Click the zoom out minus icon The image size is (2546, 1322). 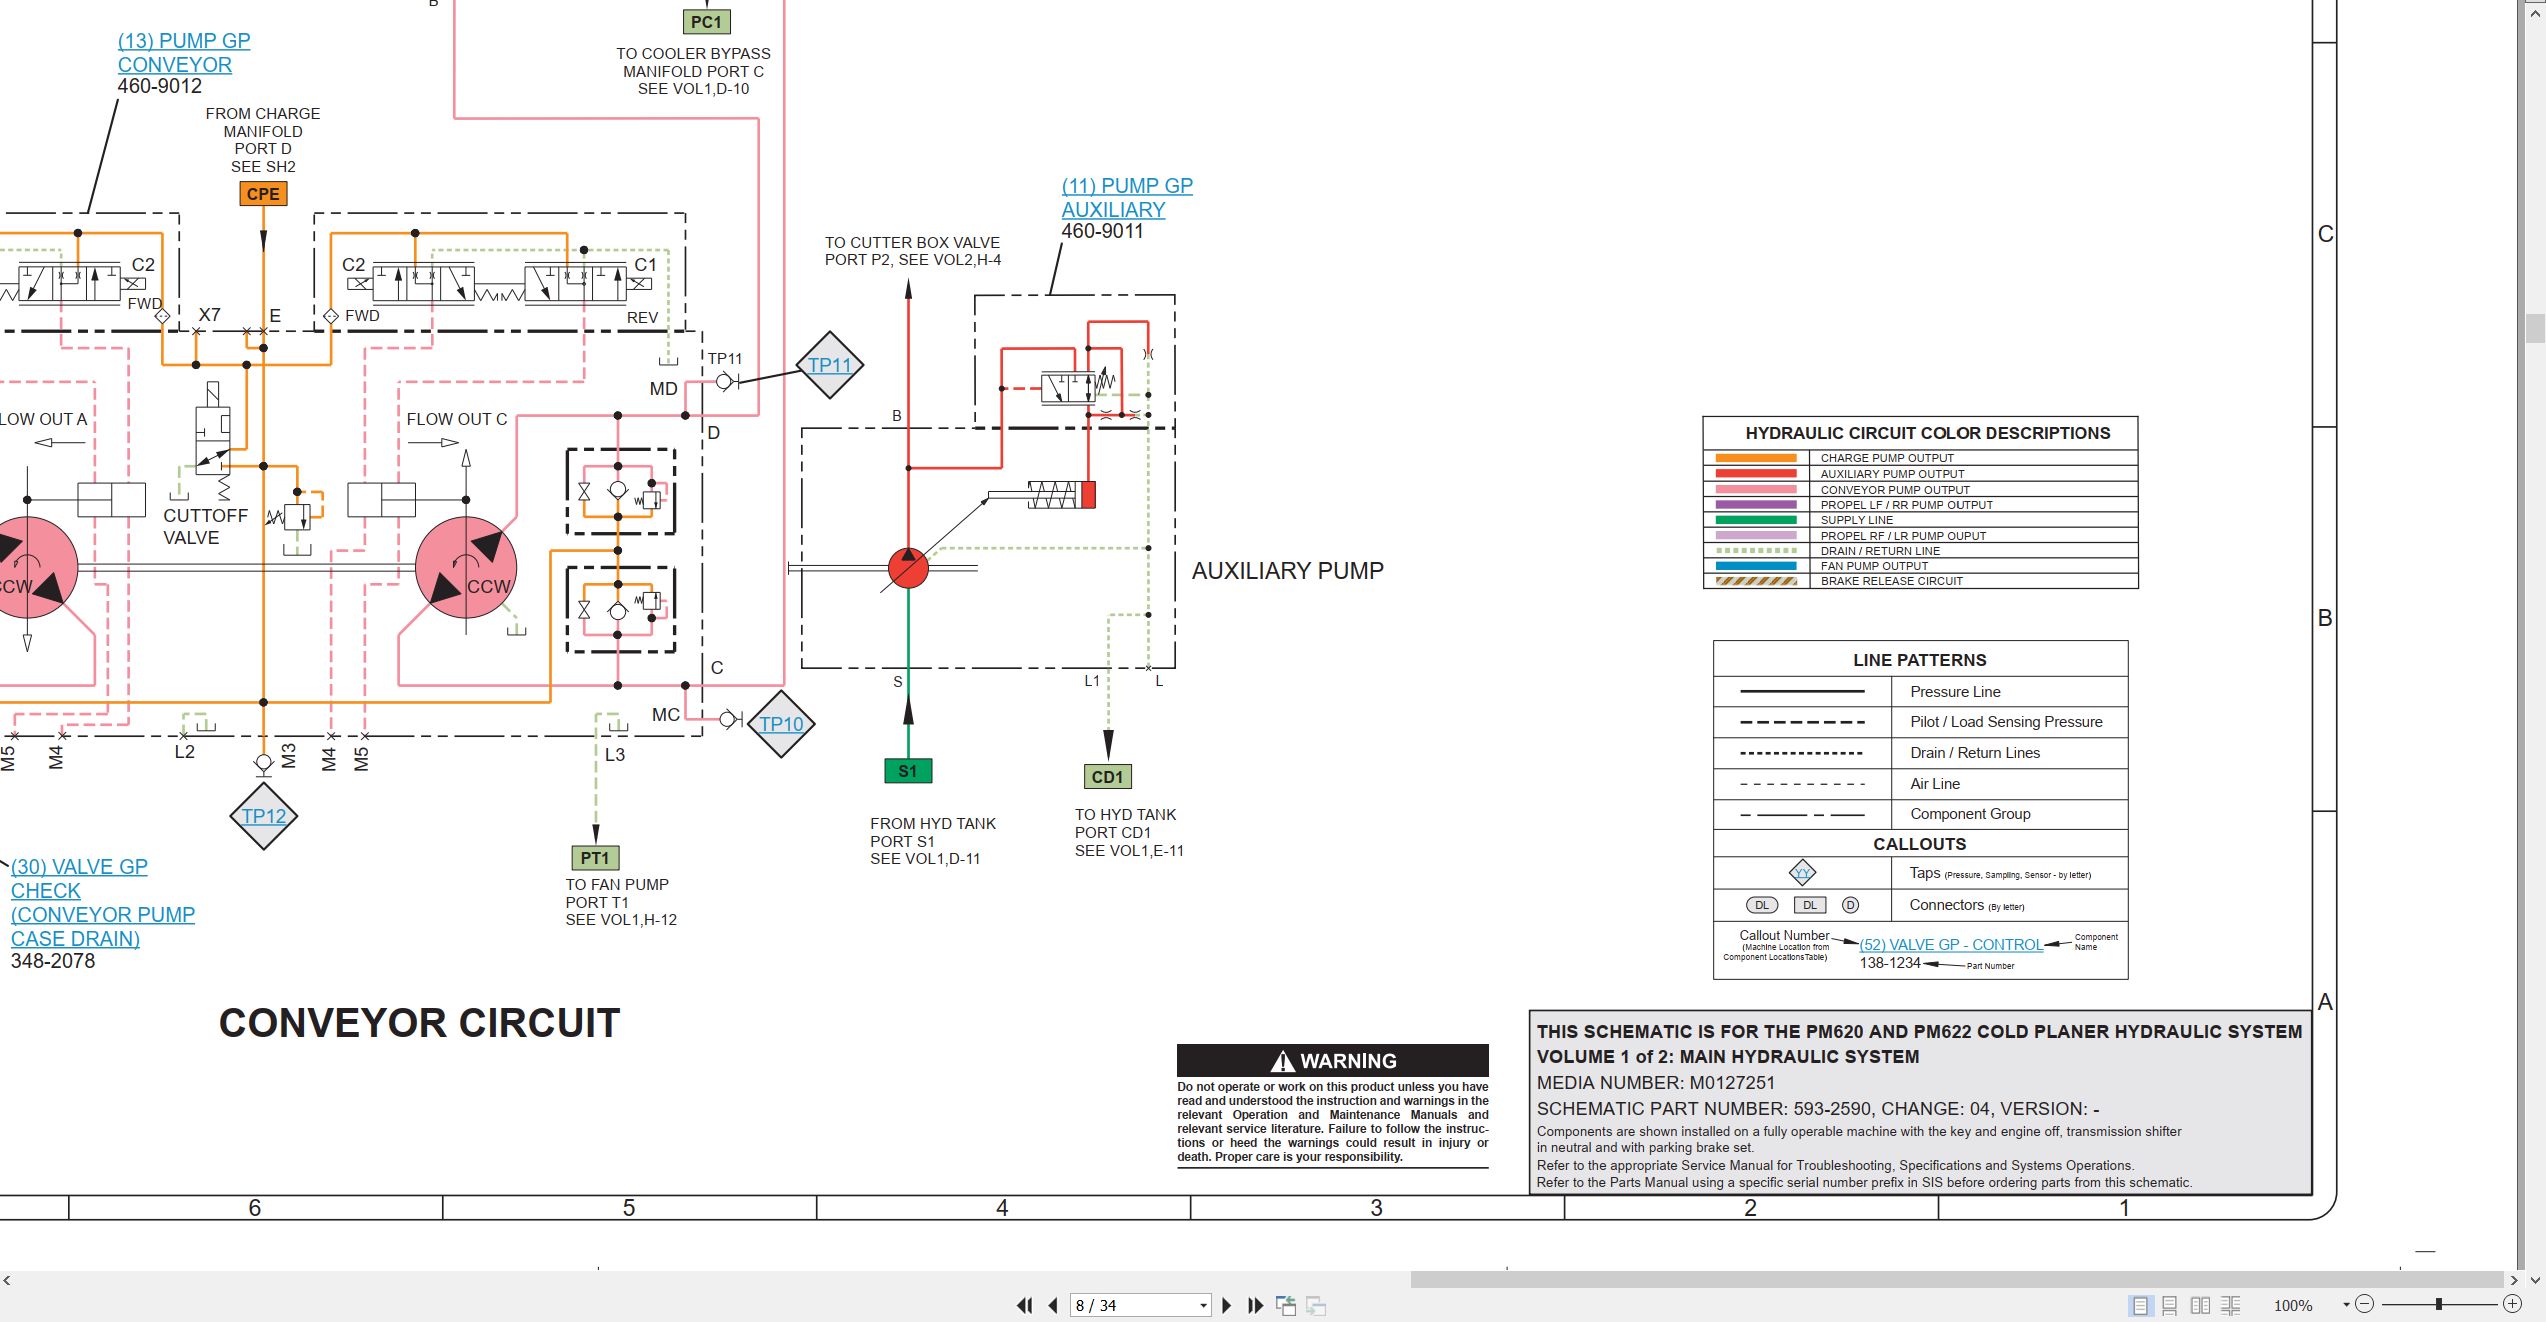(x=2364, y=1304)
